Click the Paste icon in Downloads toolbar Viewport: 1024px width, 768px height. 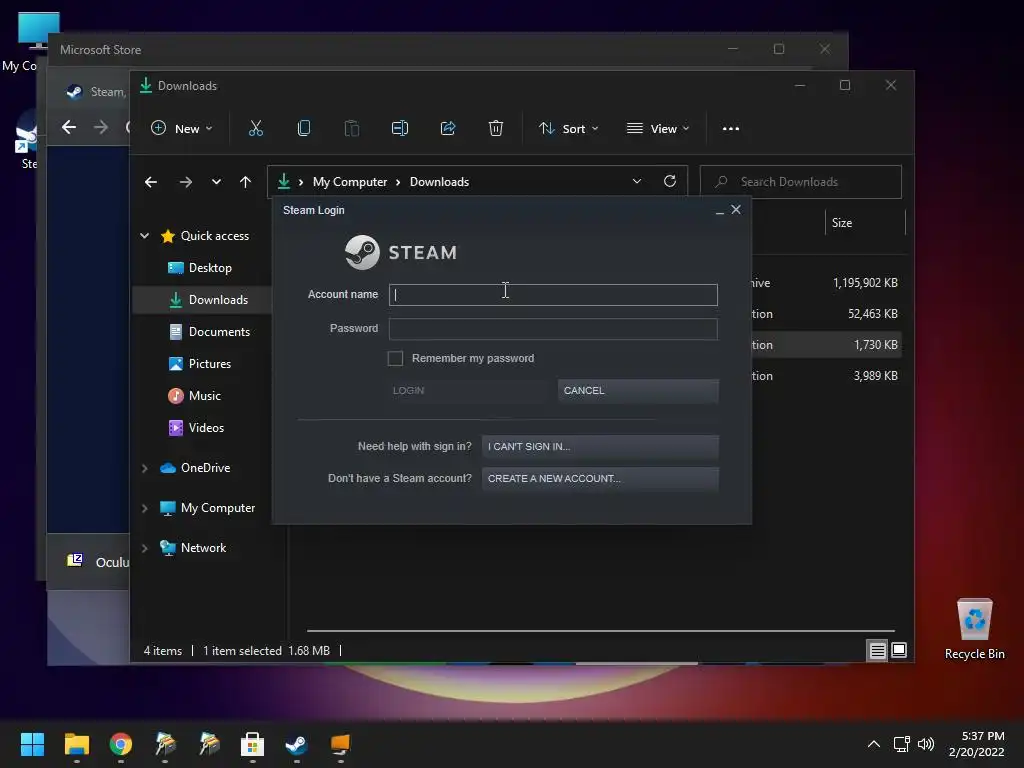[x=351, y=129]
